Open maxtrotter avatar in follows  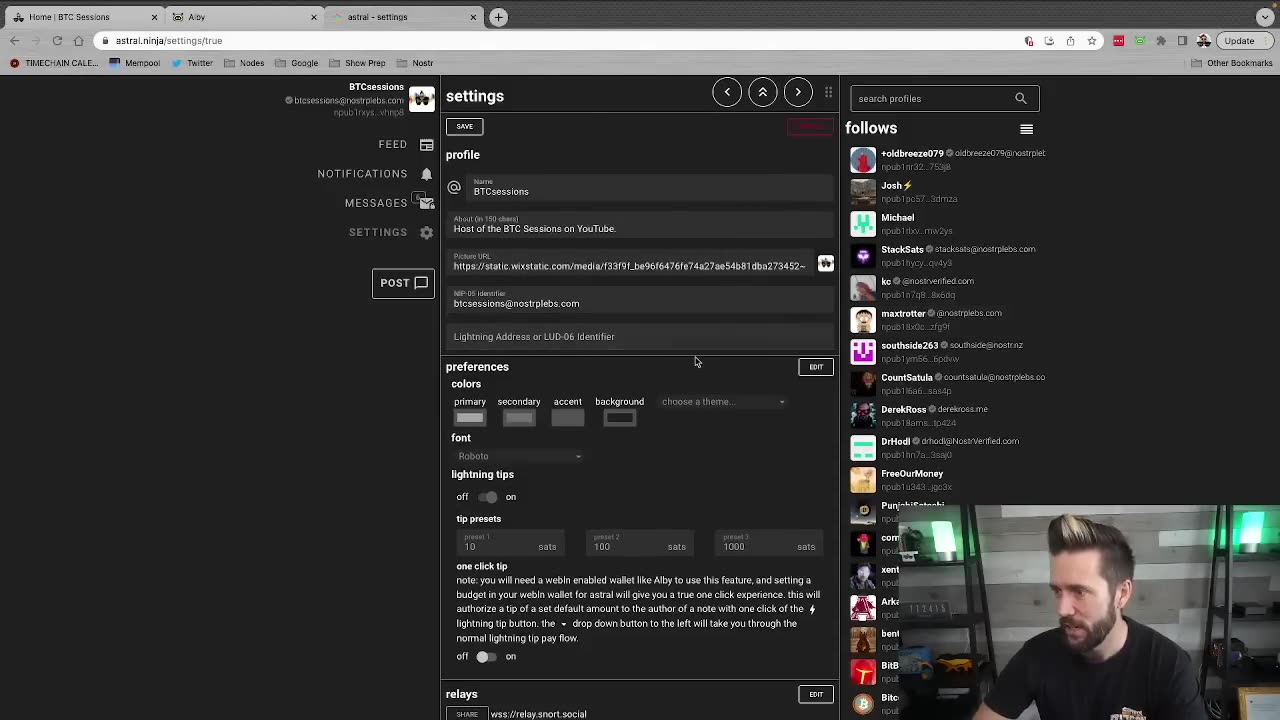point(862,320)
